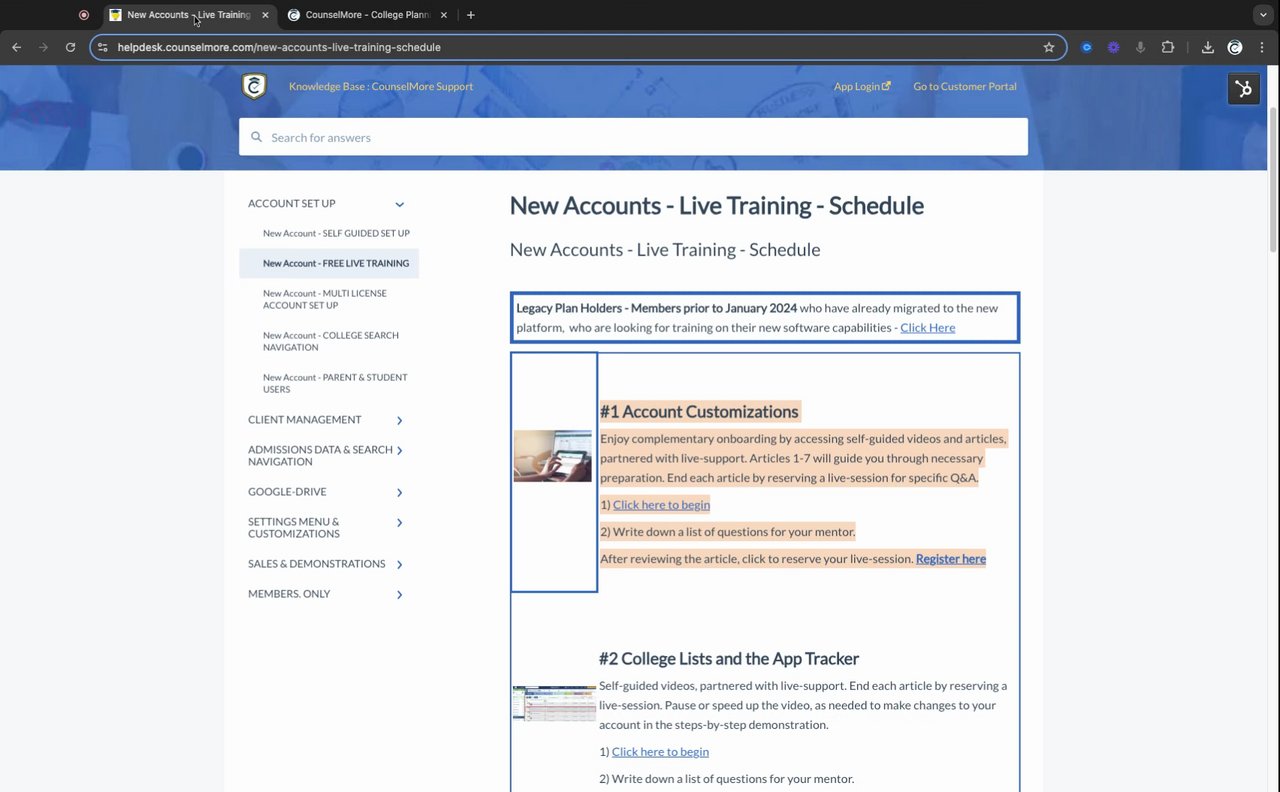The height and width of the screenshot is (792, 1280).
Task: Expand the CLIENT MANAGEMENT chevron
Action: tap(399, 420)
